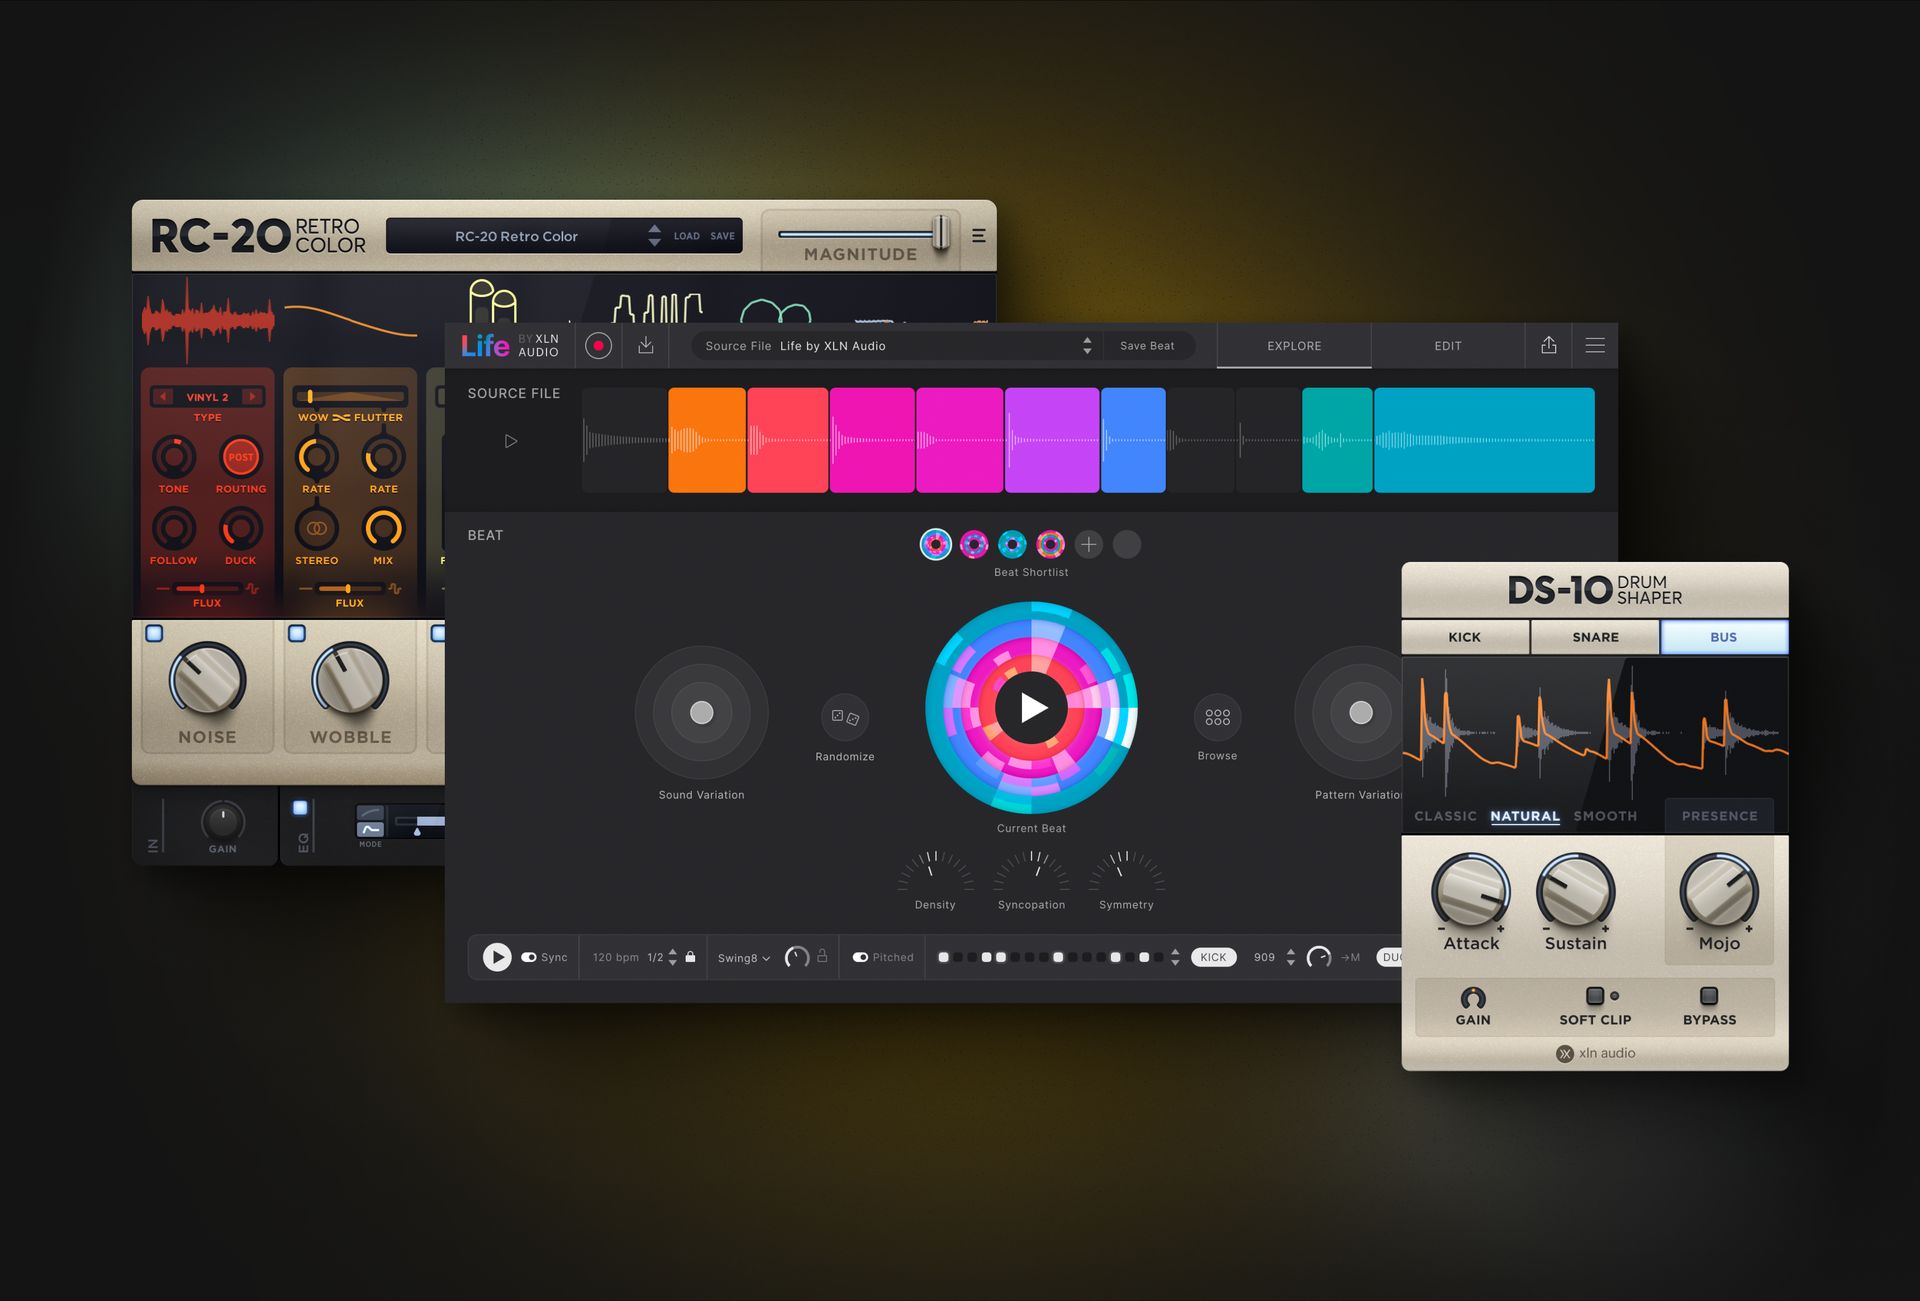Open the Life hamburger menu
This screenshot has width=1920, height=1301.
coord(1595,345)
